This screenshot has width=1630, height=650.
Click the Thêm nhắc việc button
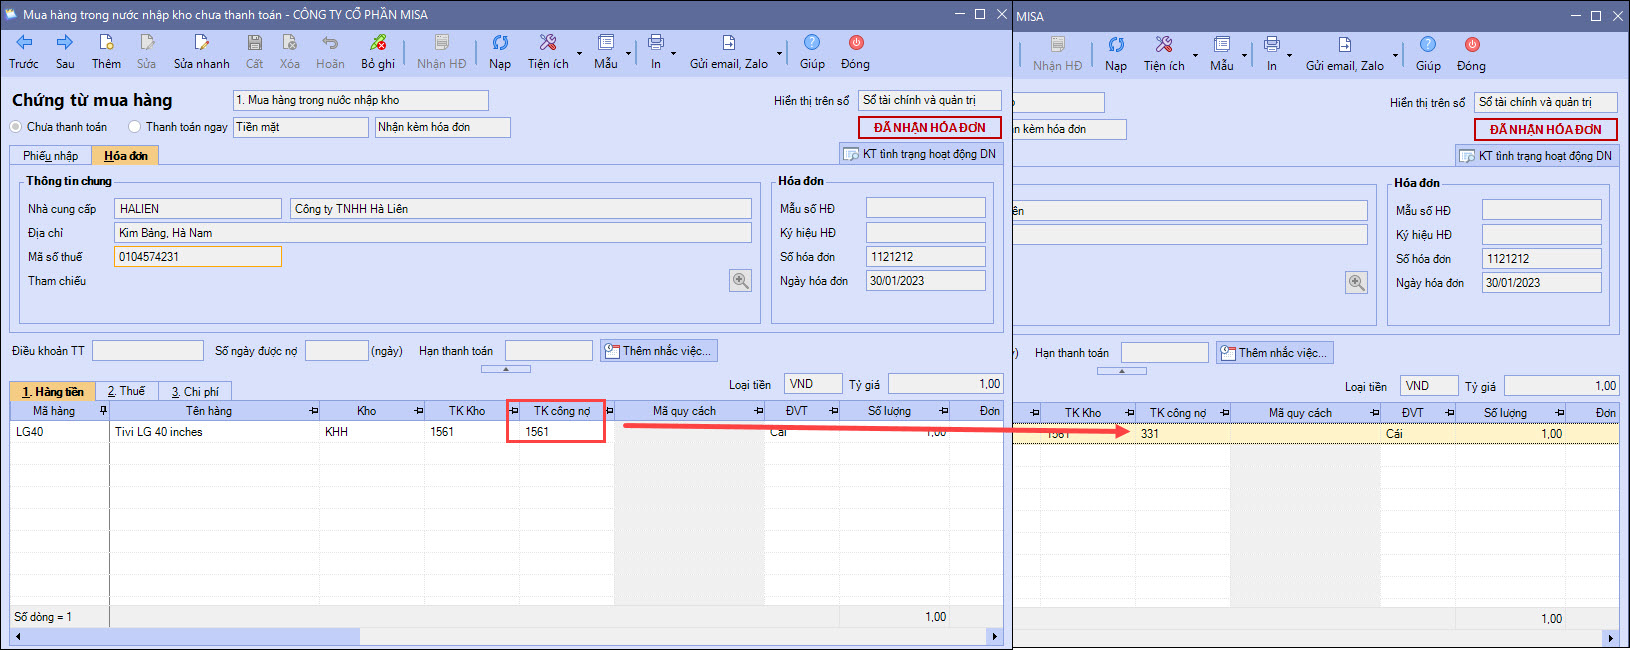(659, 351)
